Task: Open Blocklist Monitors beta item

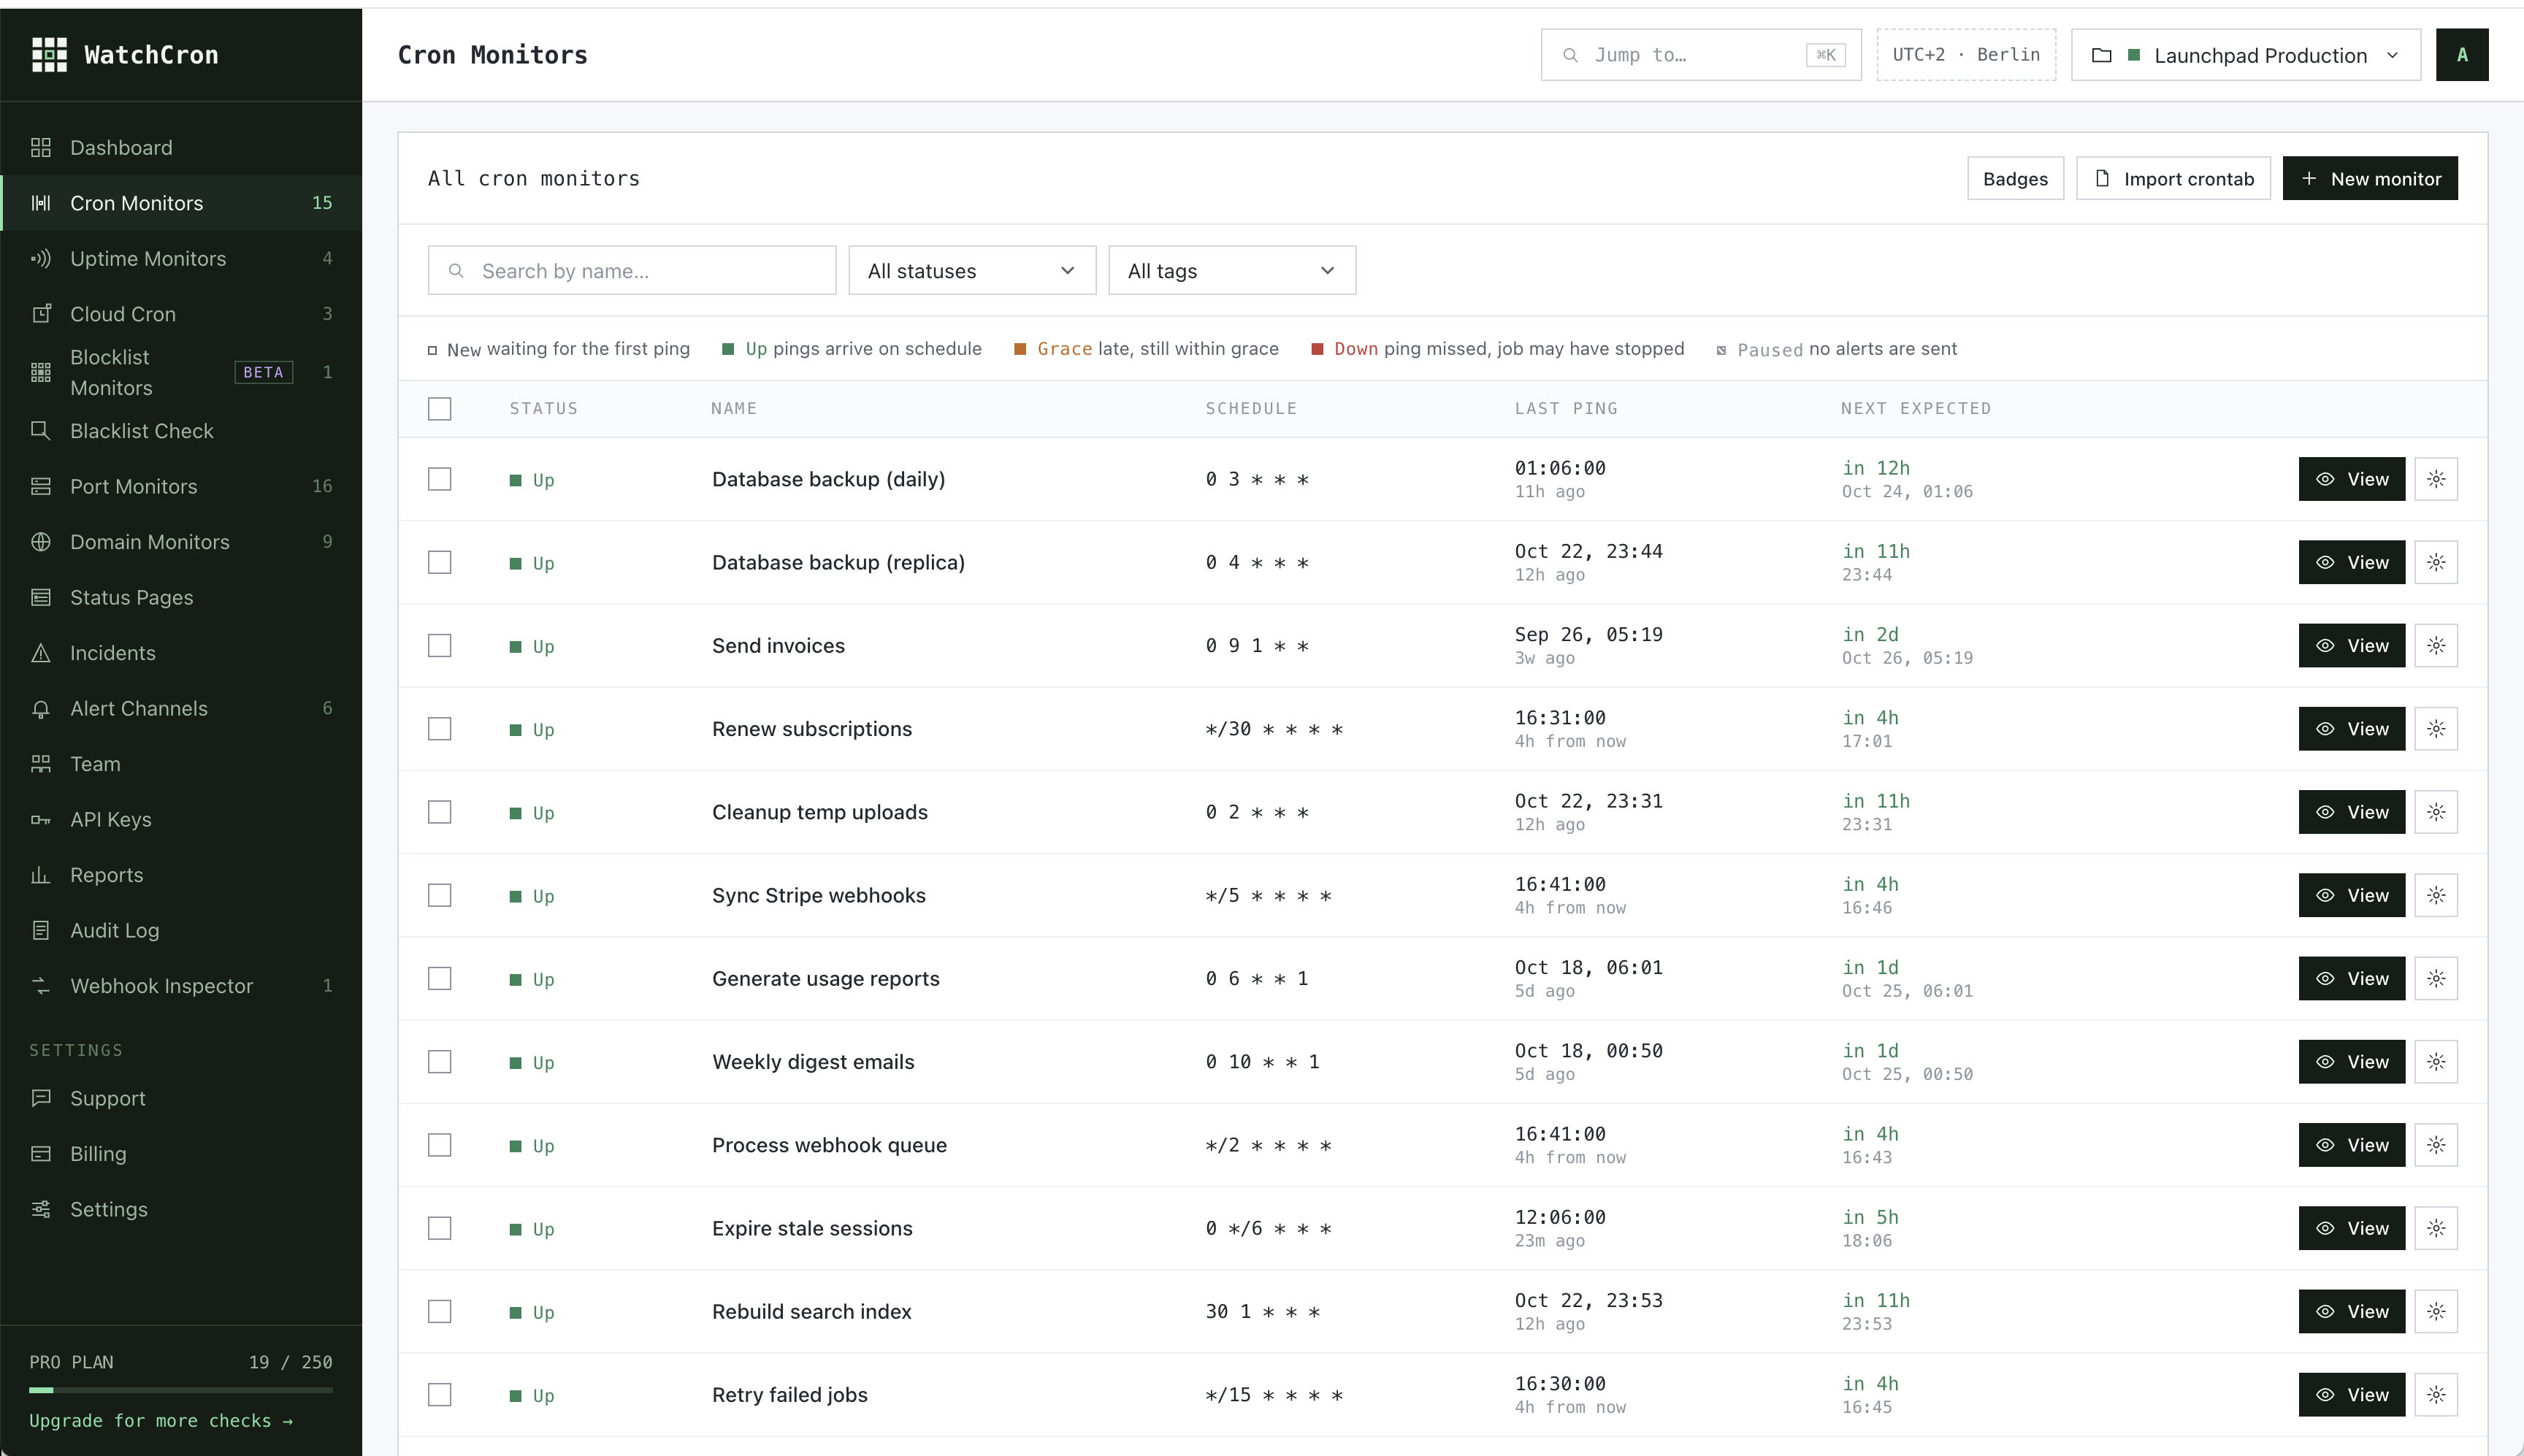Action: click(x=181, y=372)
